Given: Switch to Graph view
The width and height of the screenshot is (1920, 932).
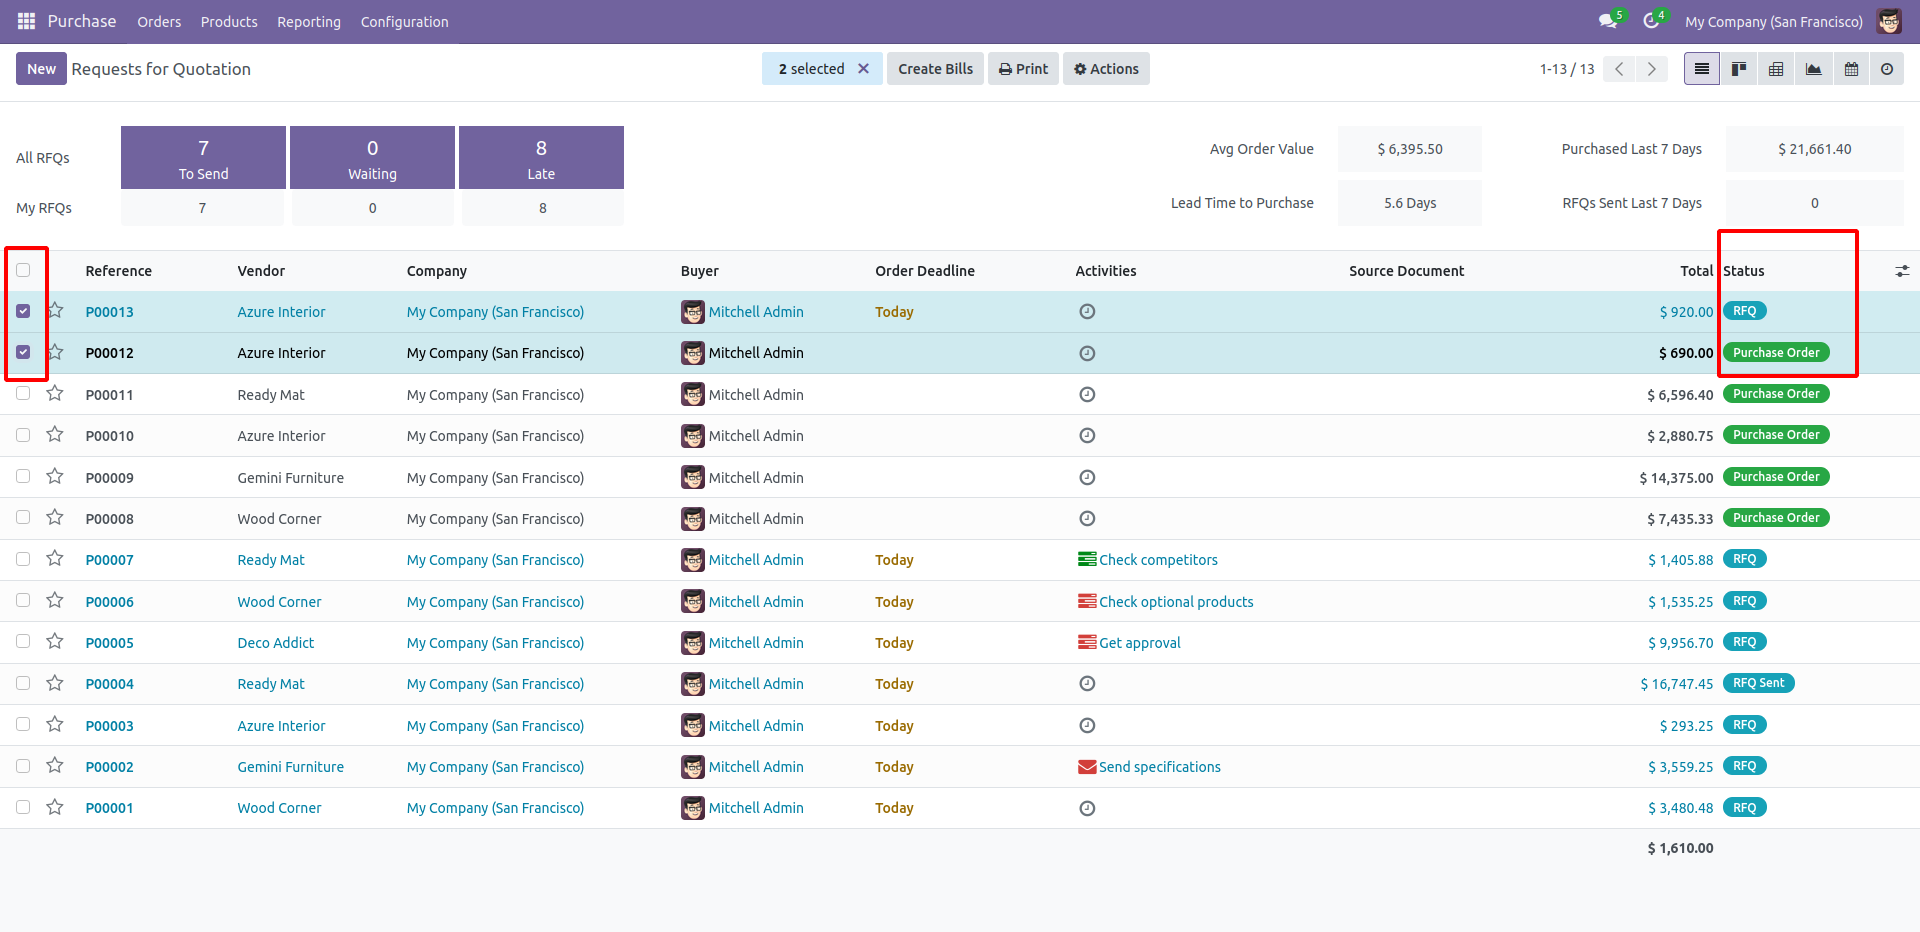Looking at the screenshot, I should (x=1813, y=69).
